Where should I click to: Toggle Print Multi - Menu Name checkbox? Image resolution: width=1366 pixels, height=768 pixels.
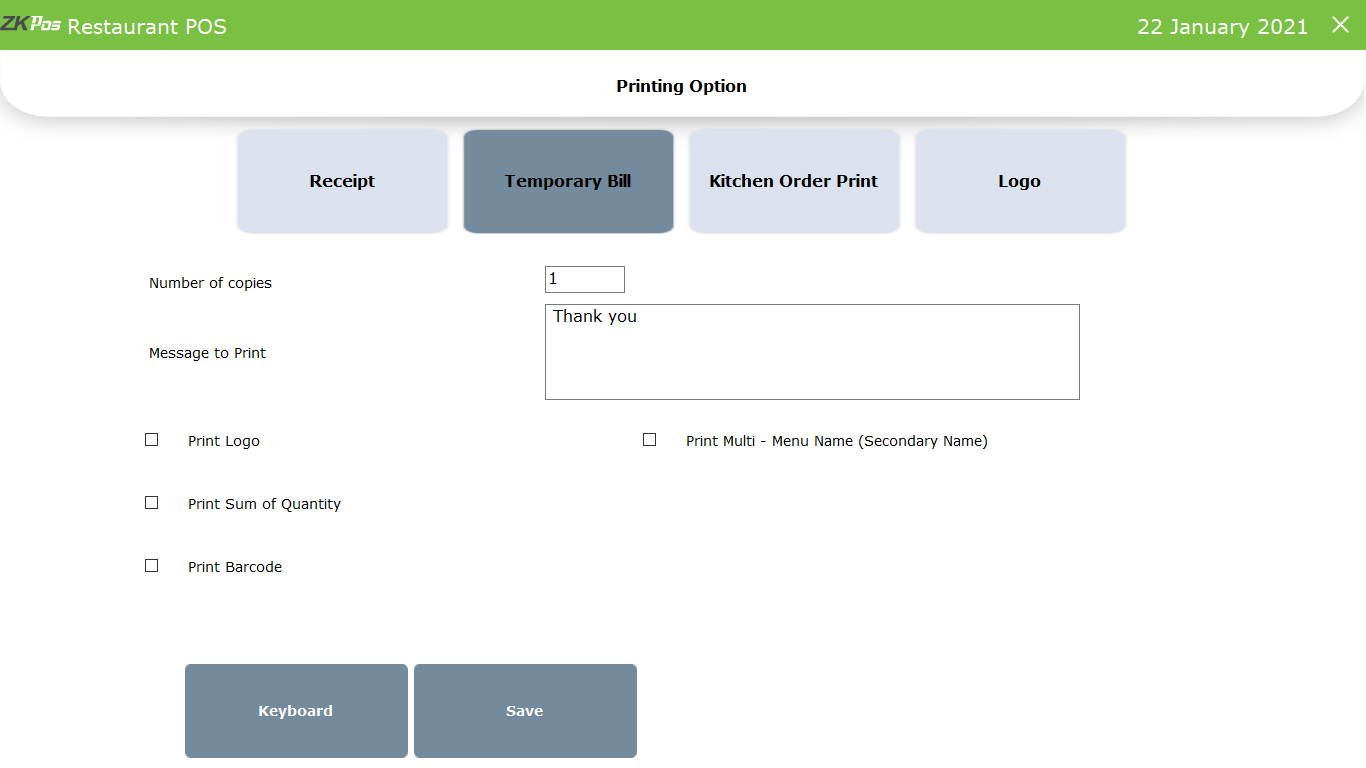(x=650, y=439)
